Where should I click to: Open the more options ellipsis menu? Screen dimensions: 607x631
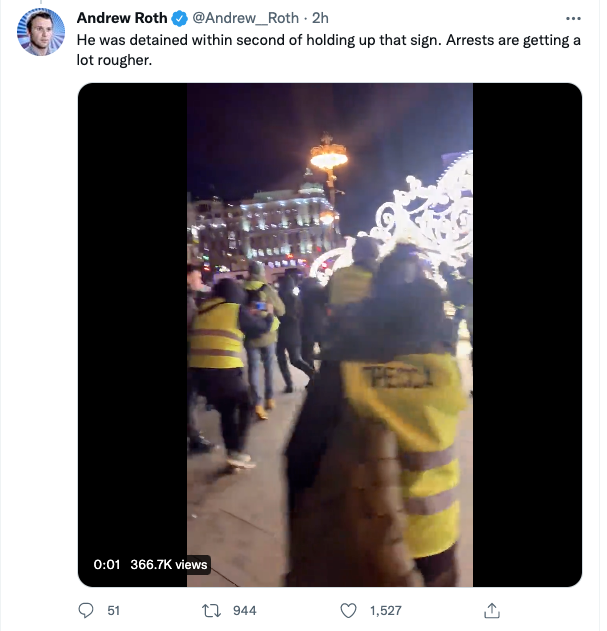coord(572,18)
